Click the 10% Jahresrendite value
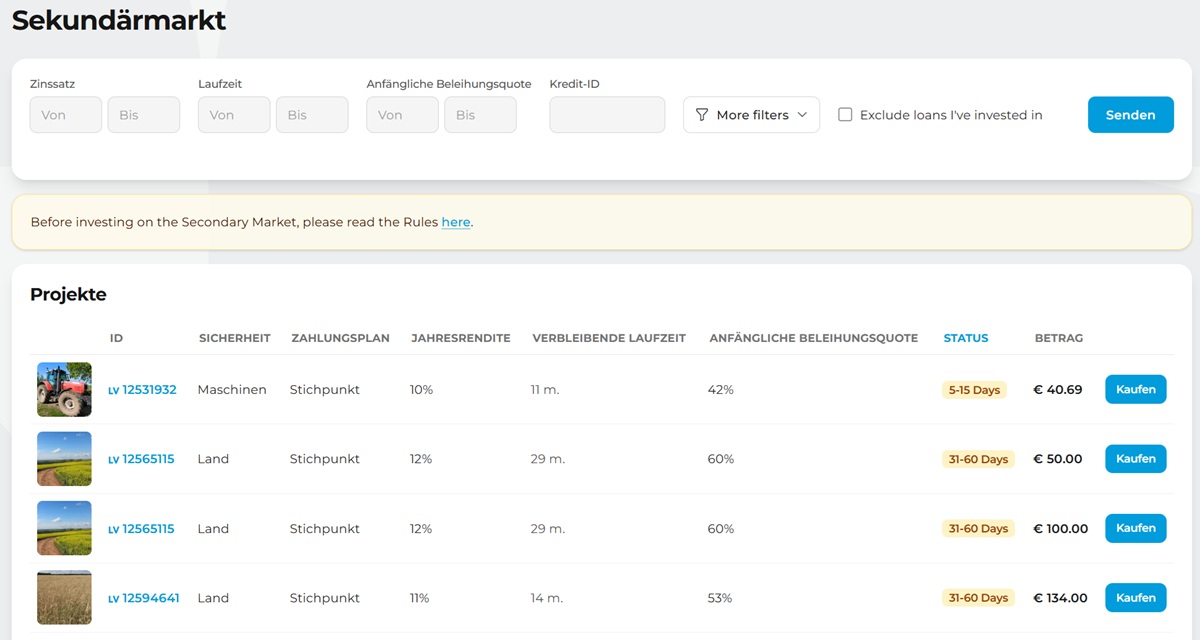 421,390
